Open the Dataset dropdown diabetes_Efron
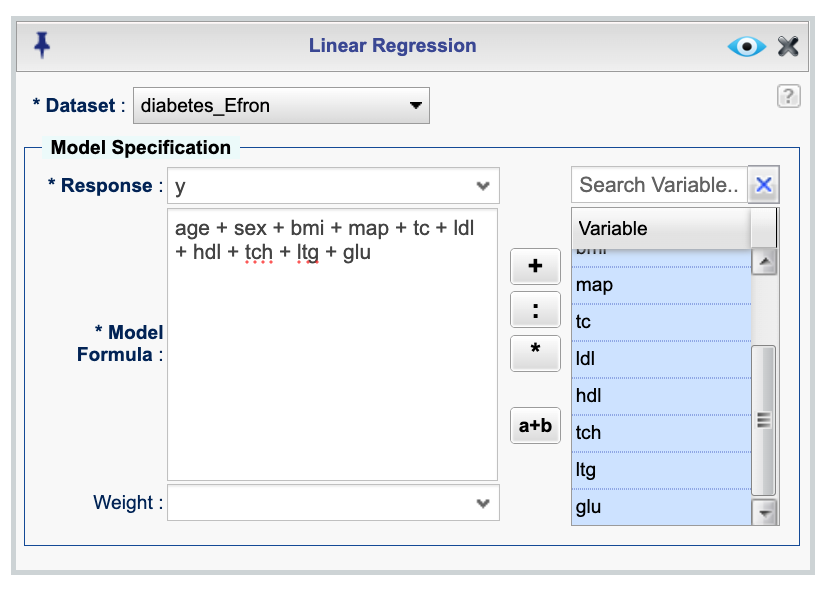831x590 pixels. point(281,105)
